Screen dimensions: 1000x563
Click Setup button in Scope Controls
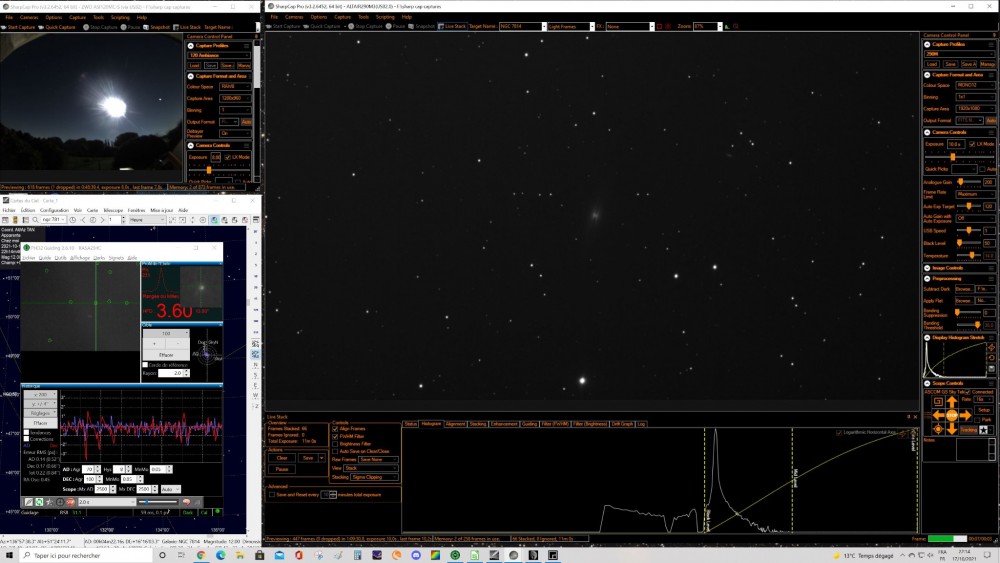pos(984,410)
